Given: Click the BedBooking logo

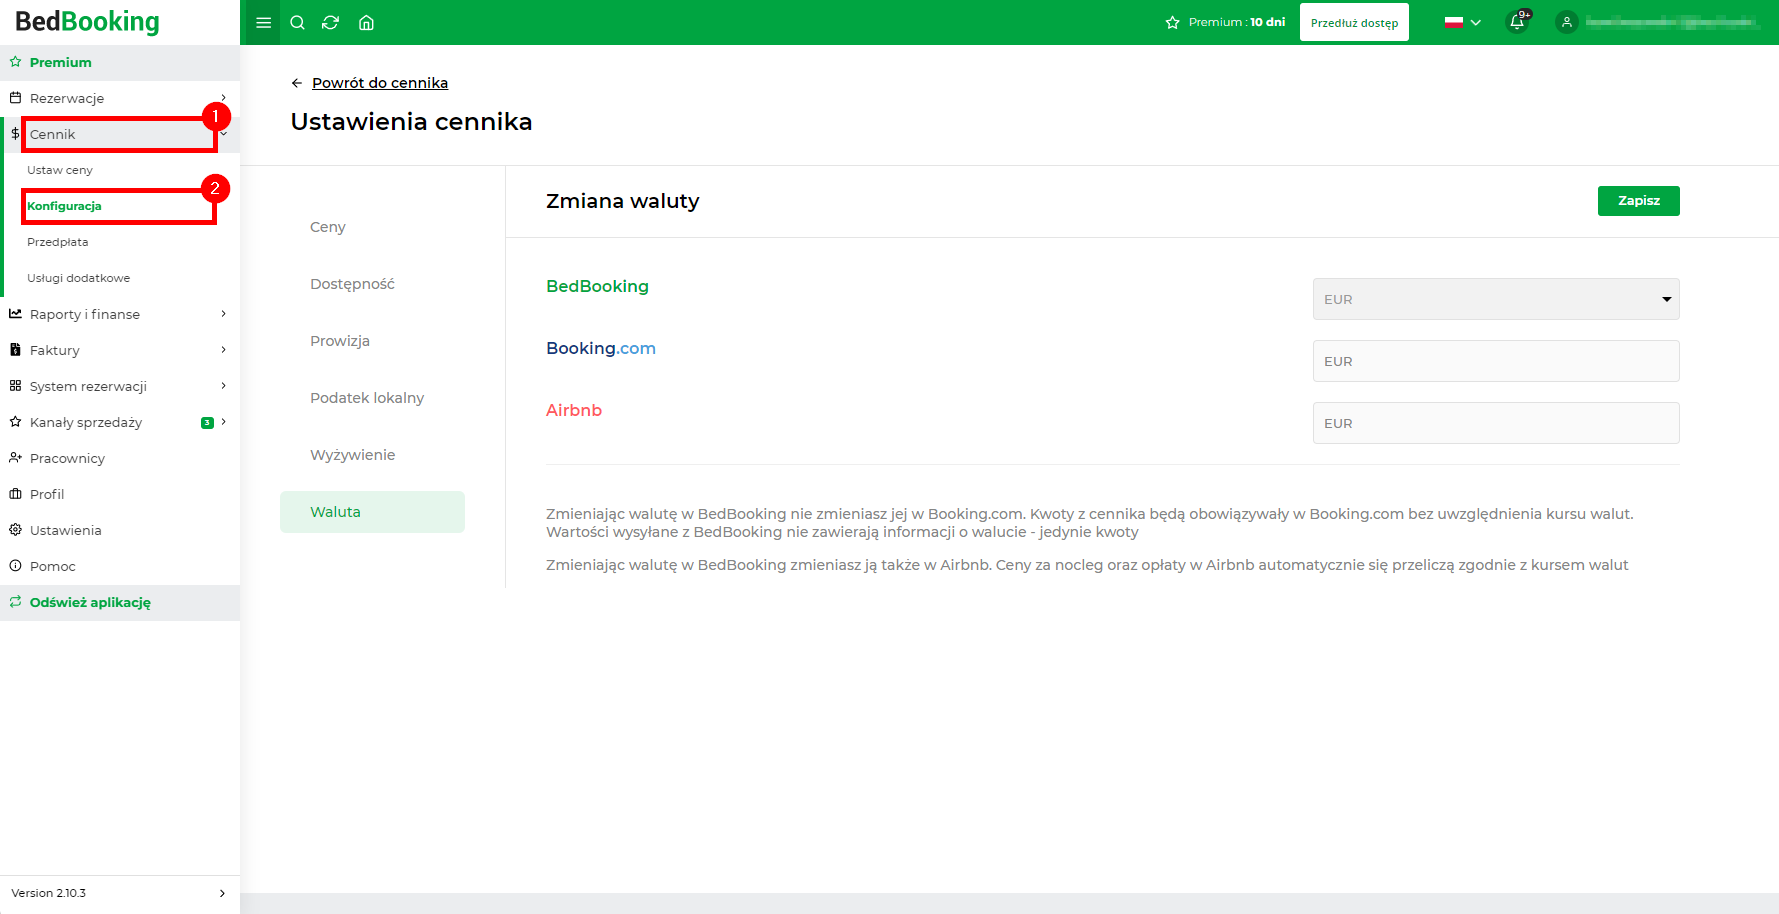Looking at the screenshot, I should [88, 22].
